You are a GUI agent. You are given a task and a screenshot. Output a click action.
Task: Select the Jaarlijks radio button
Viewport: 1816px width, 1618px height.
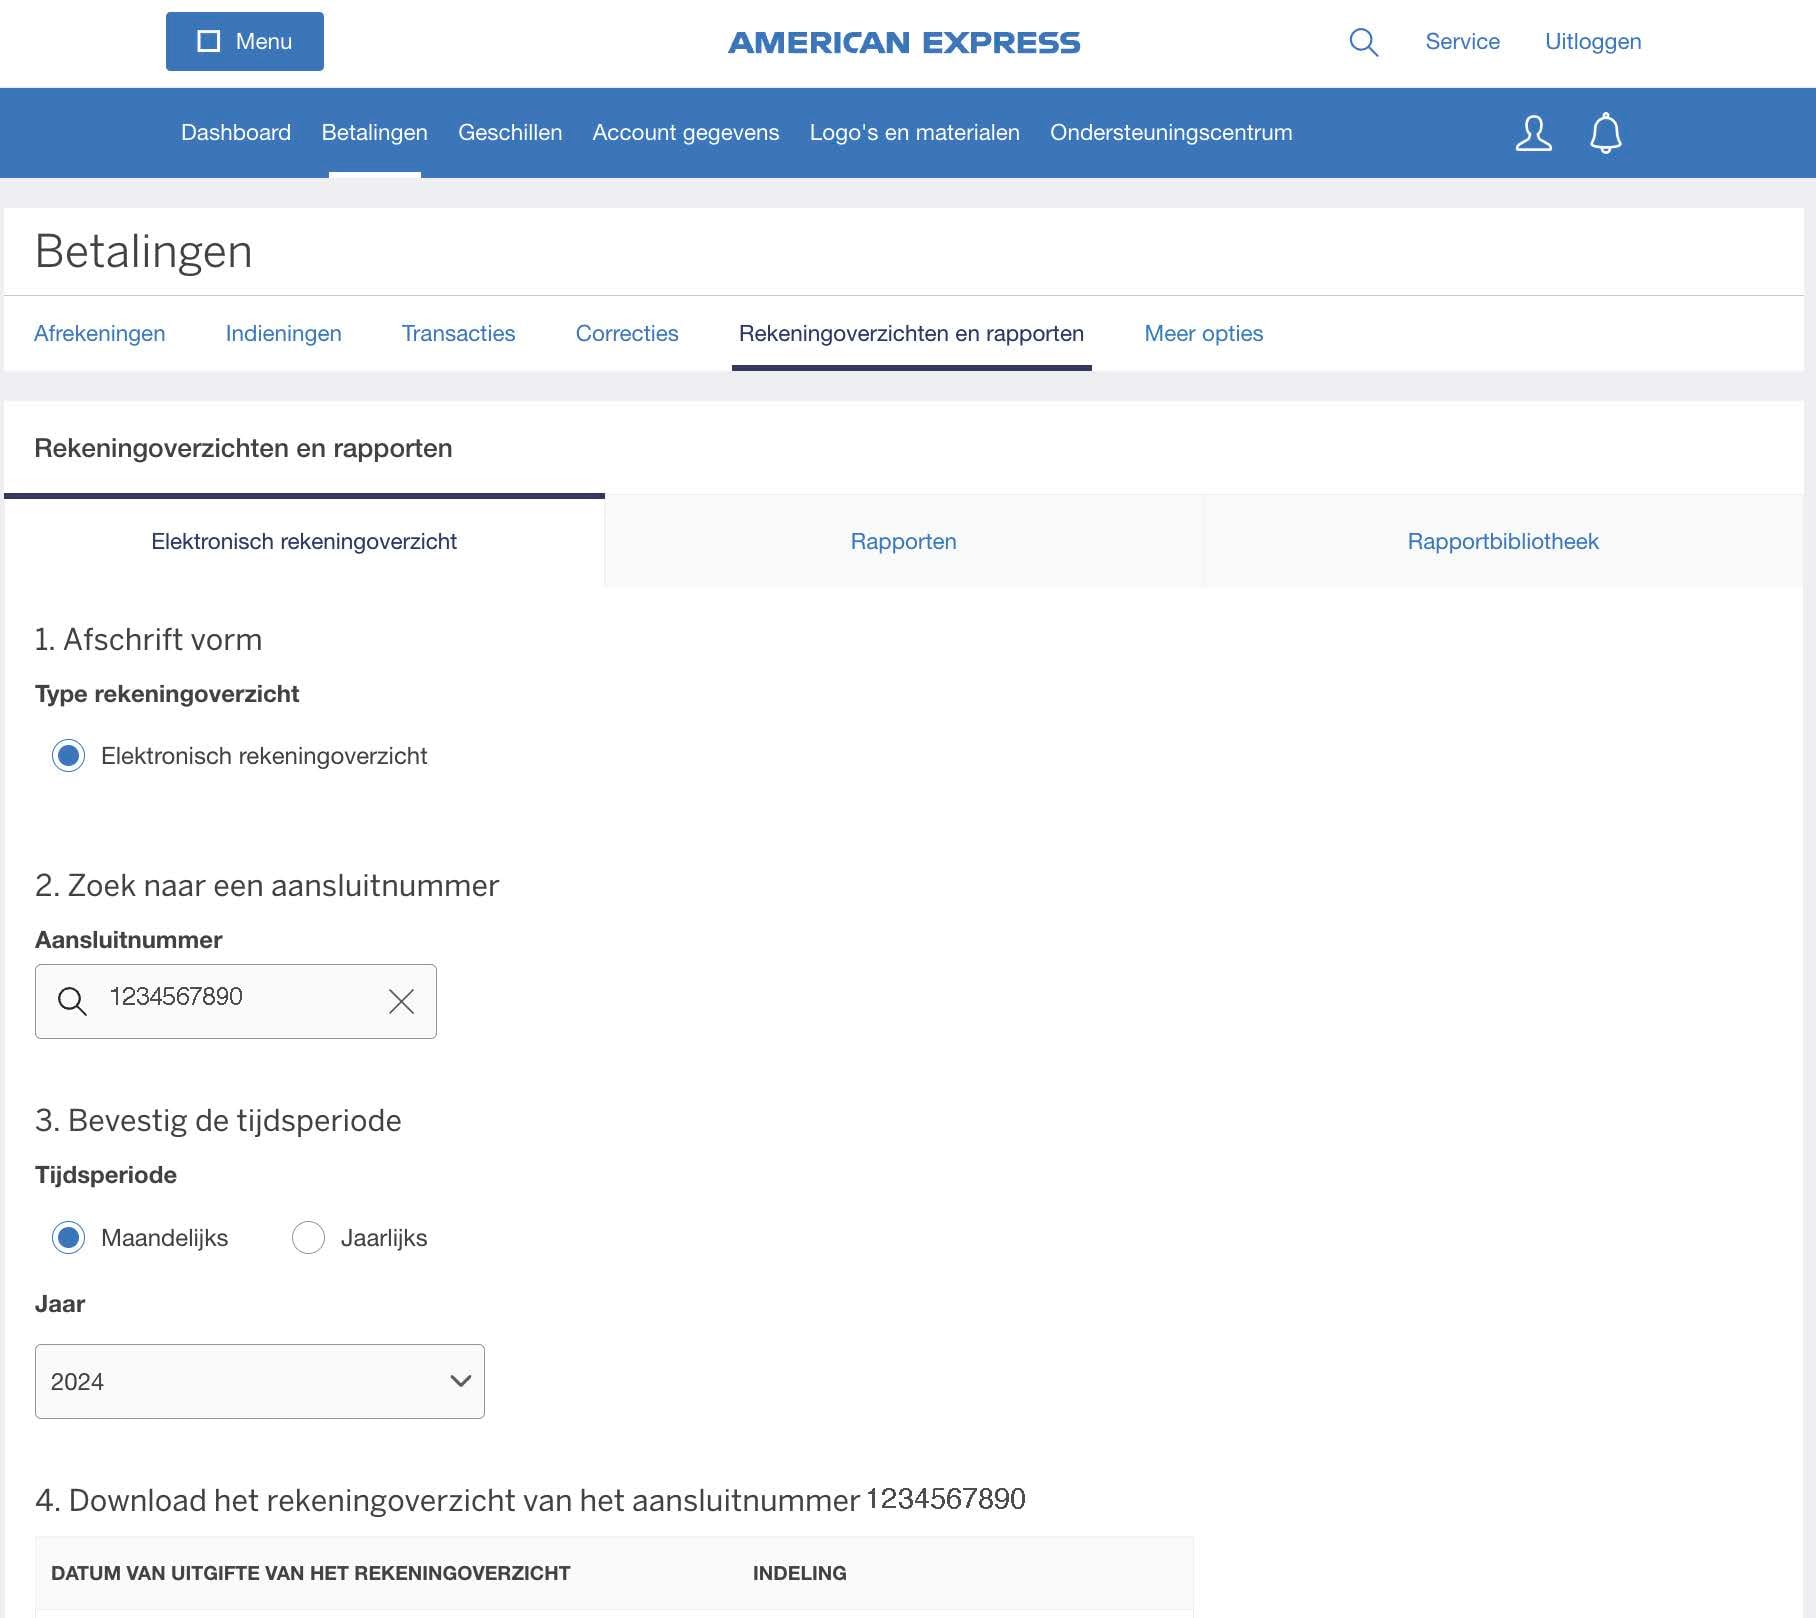[x=308, y=1238]
